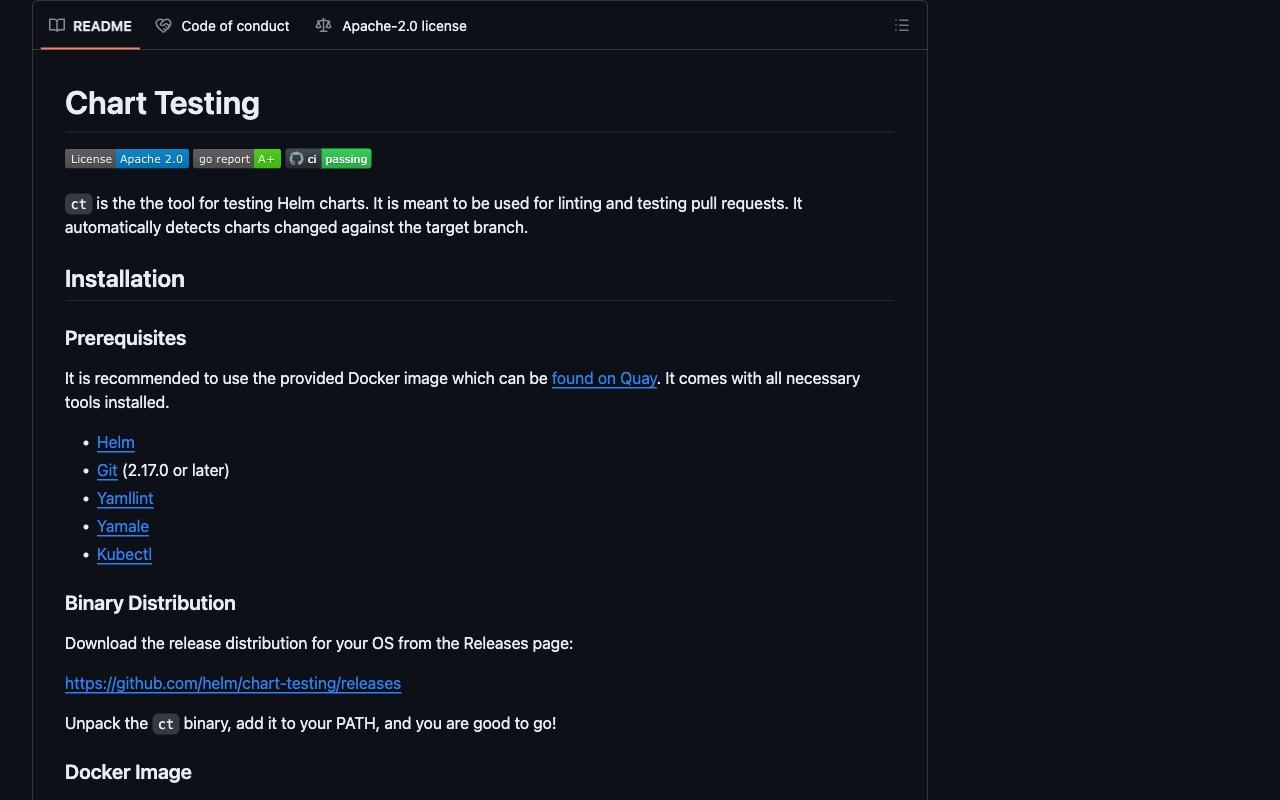Click the ct code snippet in intro paragraph
This screenshot has height=800, width=1280.
[79, 204]
